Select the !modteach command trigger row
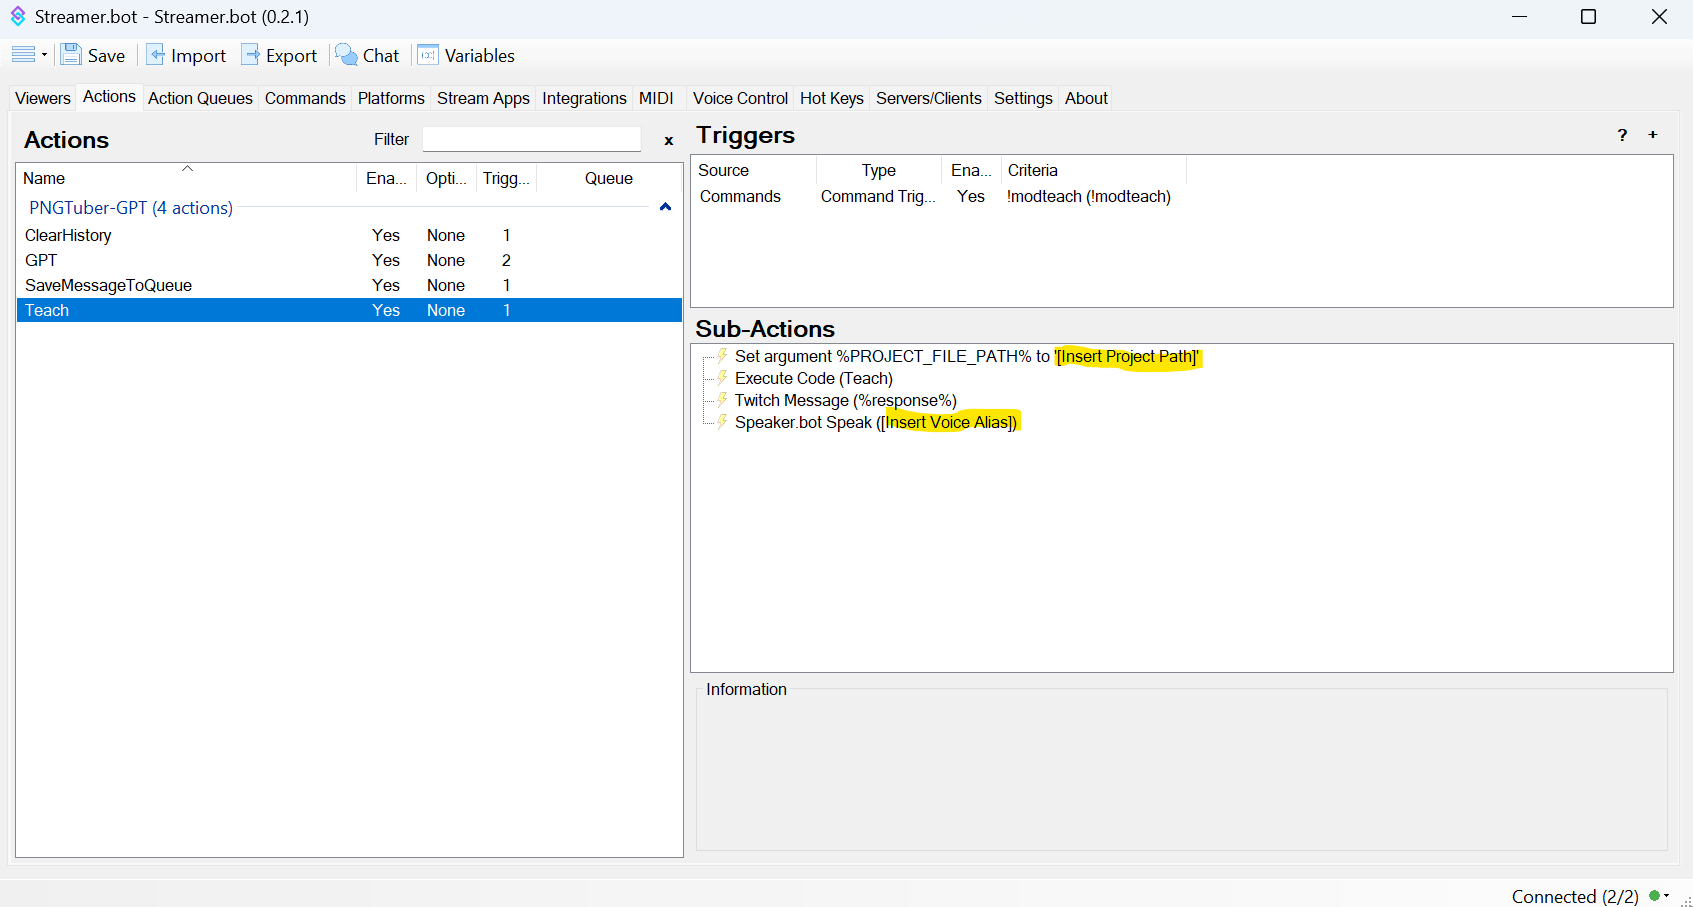Screen dimensions: 1693x907 tap(1088, 196)
